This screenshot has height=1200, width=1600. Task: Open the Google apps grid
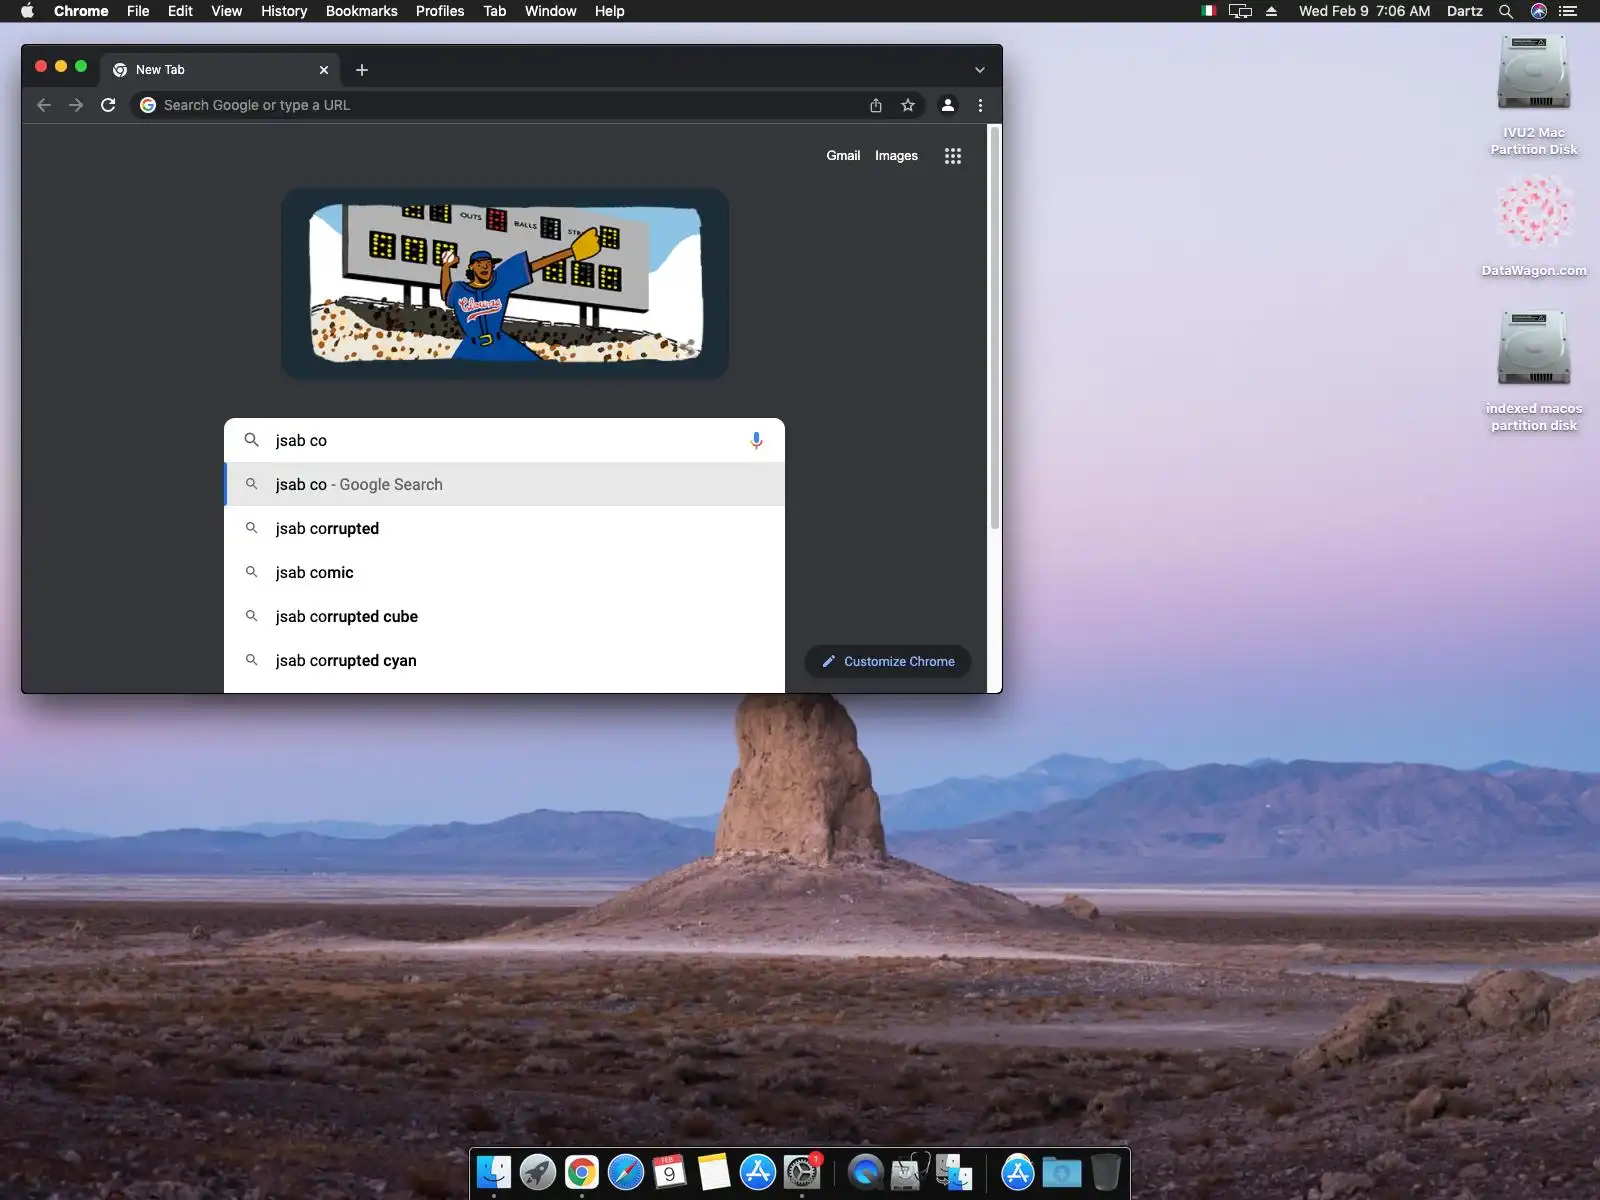click(x=953, y=156)
